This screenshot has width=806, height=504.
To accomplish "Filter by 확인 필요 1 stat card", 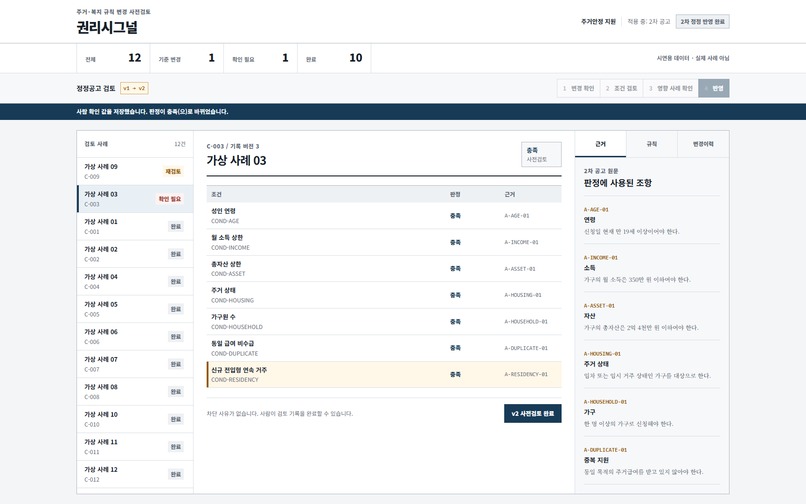I will point(260,58).
